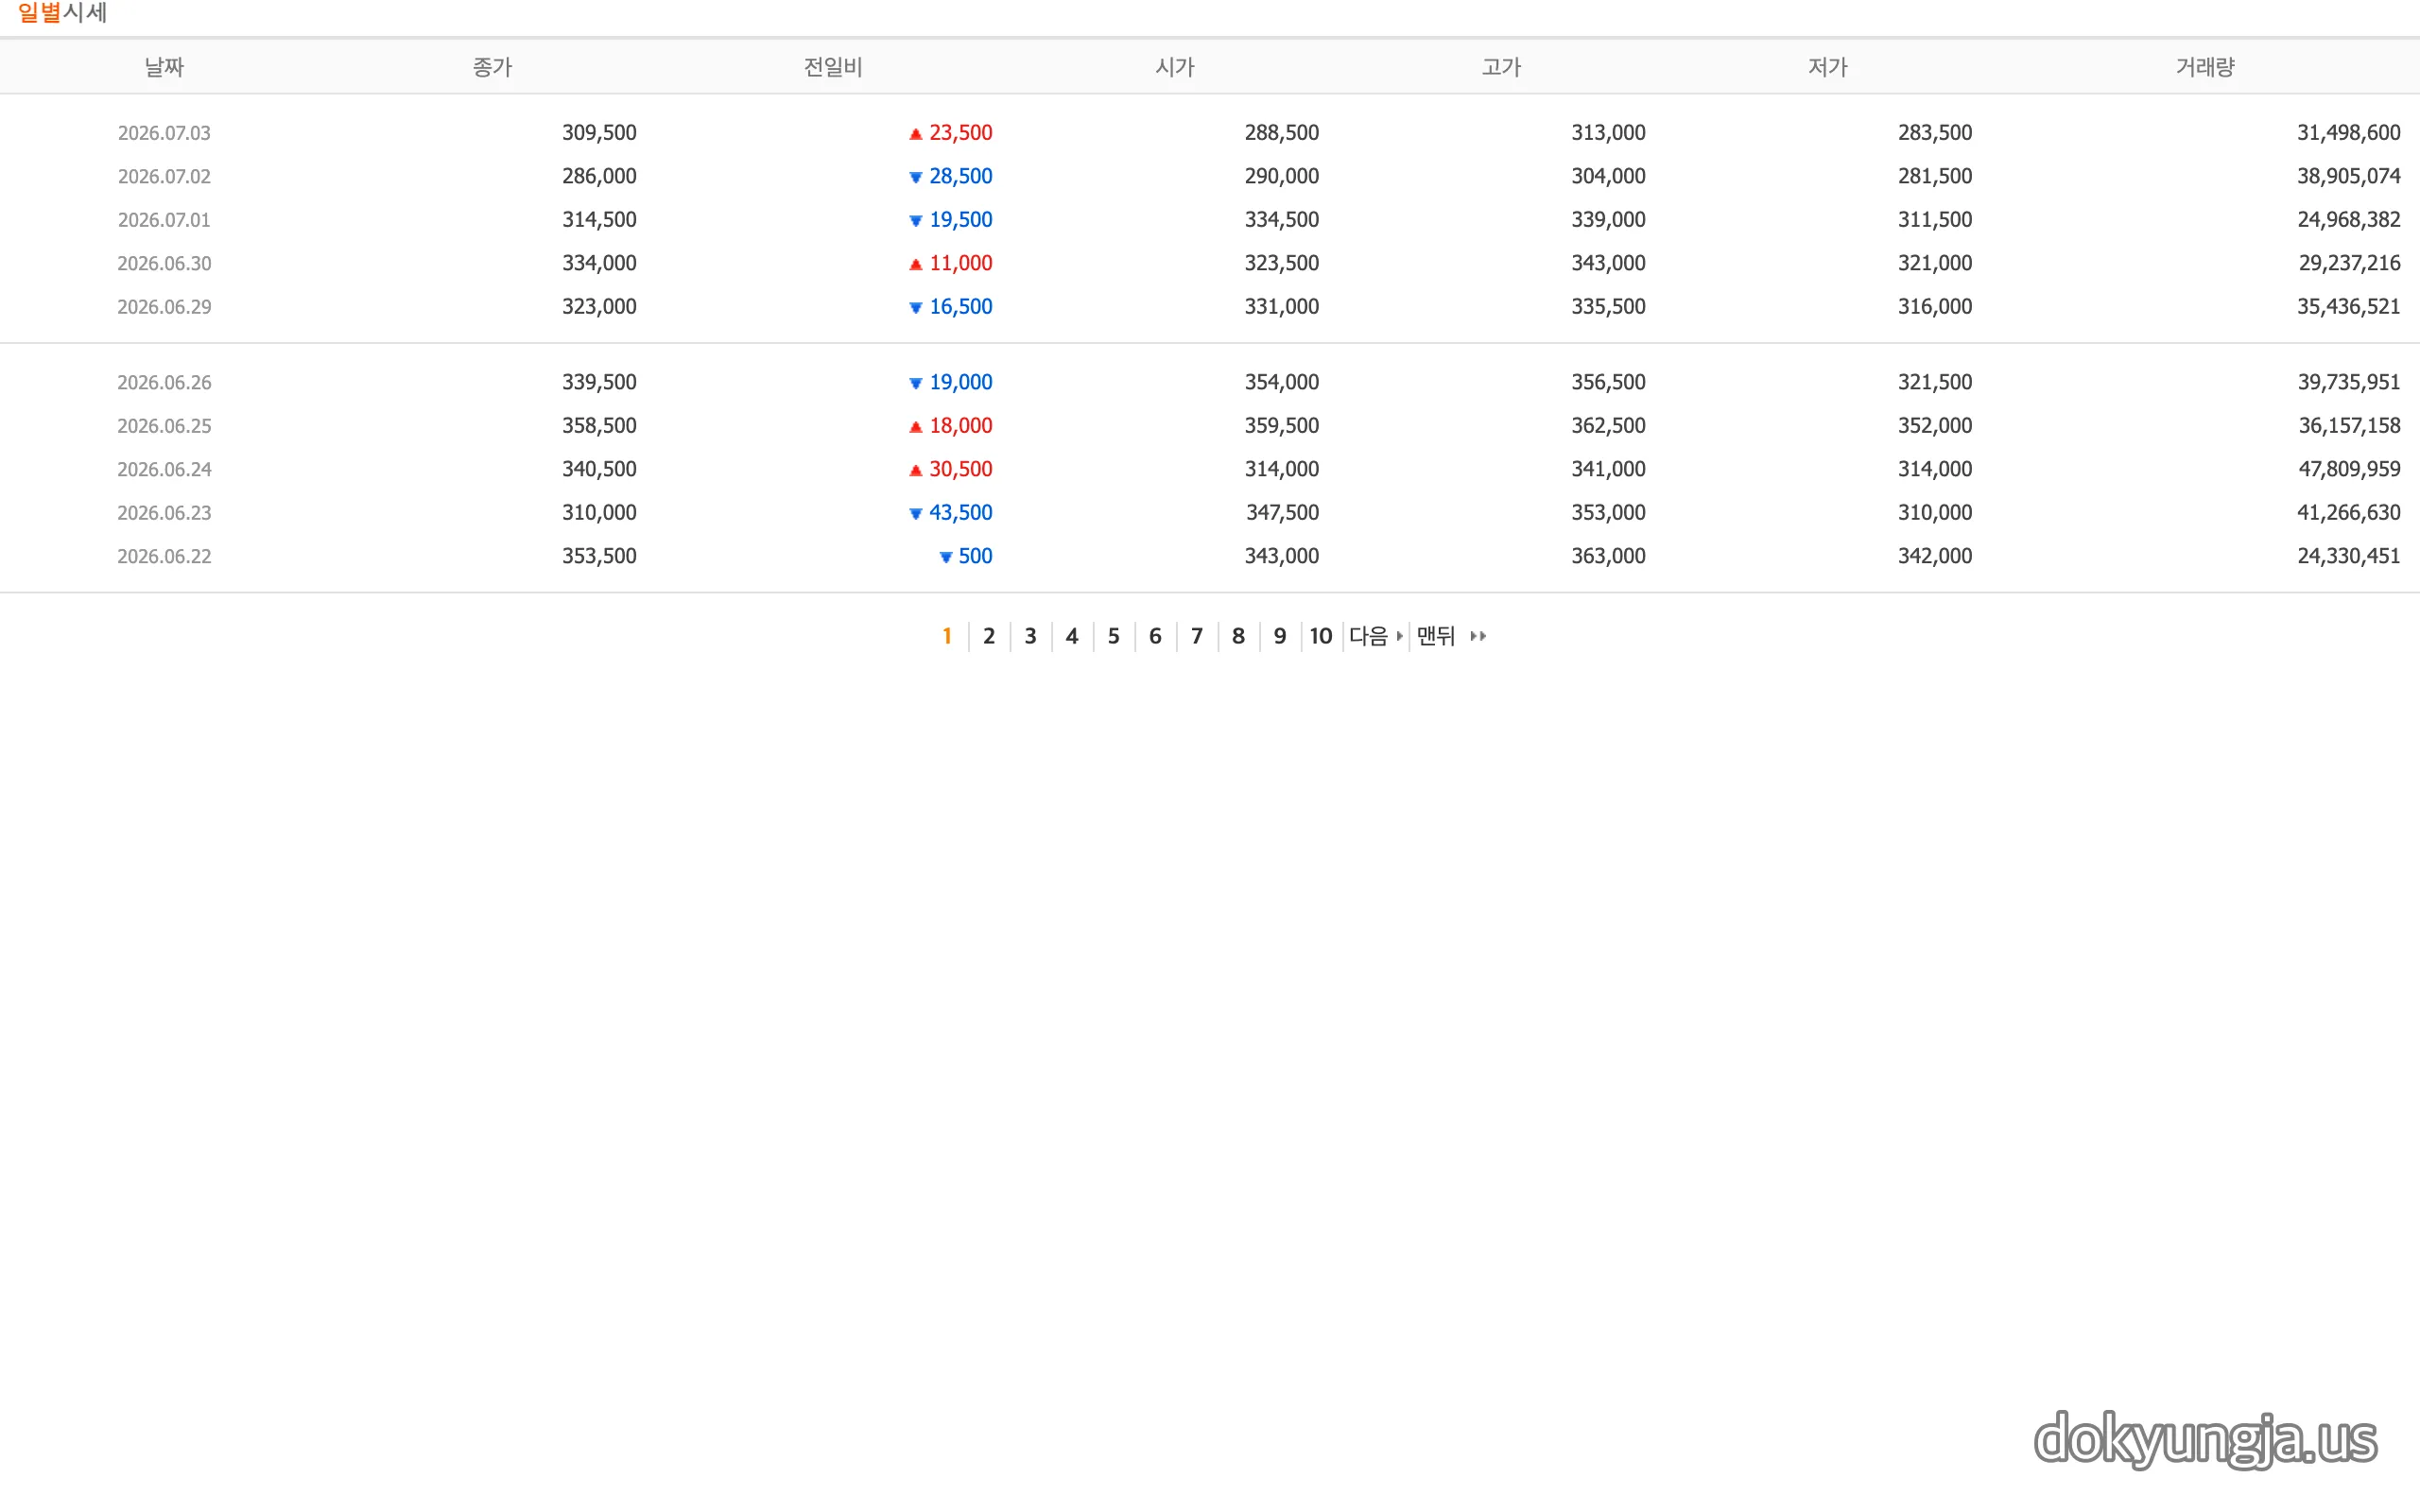Go to page 3 of daily prices
Screen dimensions: 2420x1512
point(1030,636)
